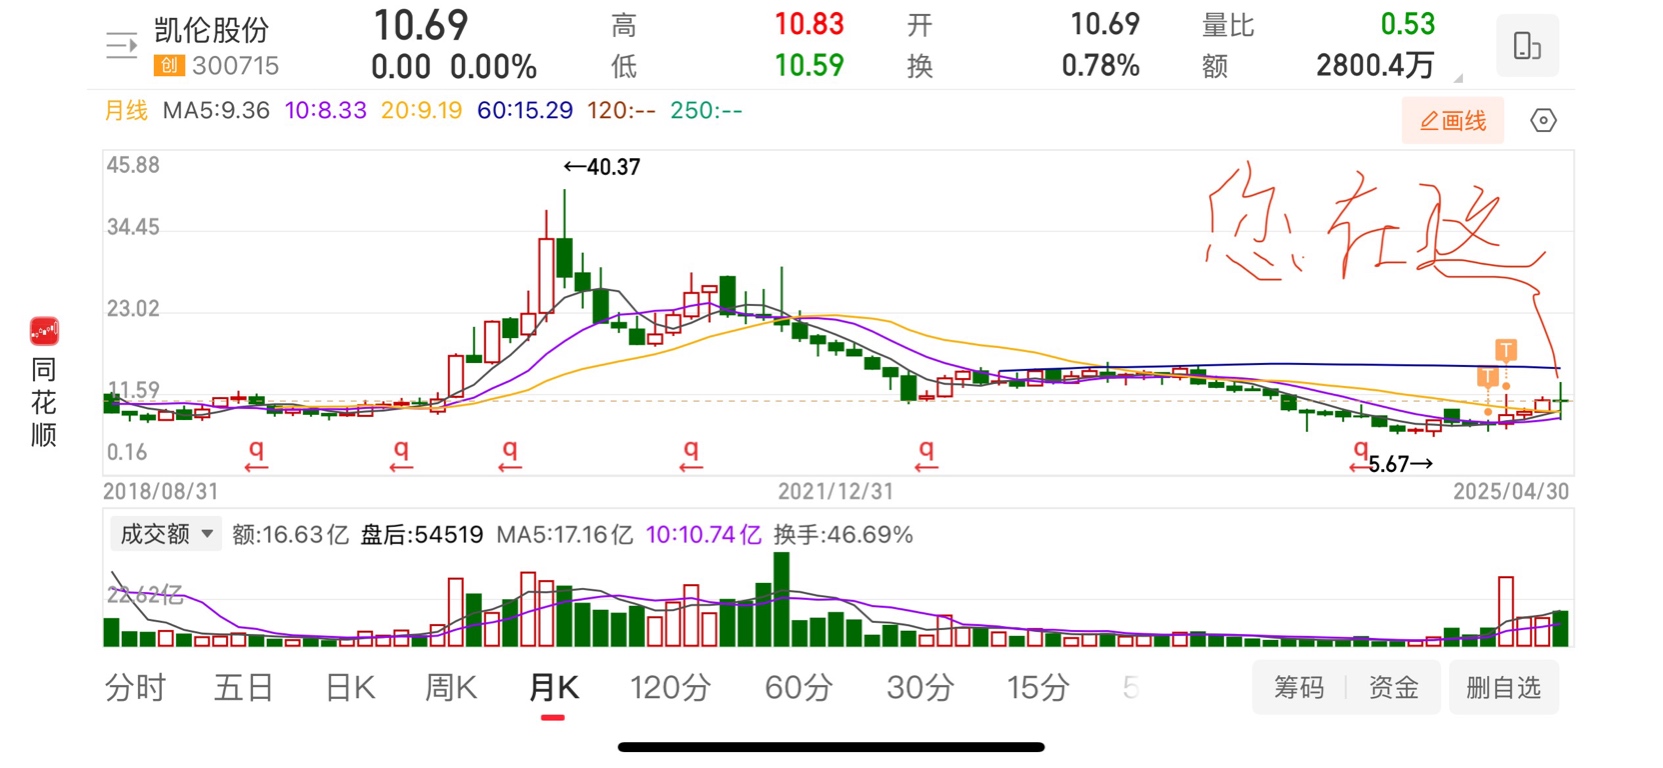Tap MA 60:15.29 indicator value
This screenshot has width=1663, height=768.
click(525, 110)
